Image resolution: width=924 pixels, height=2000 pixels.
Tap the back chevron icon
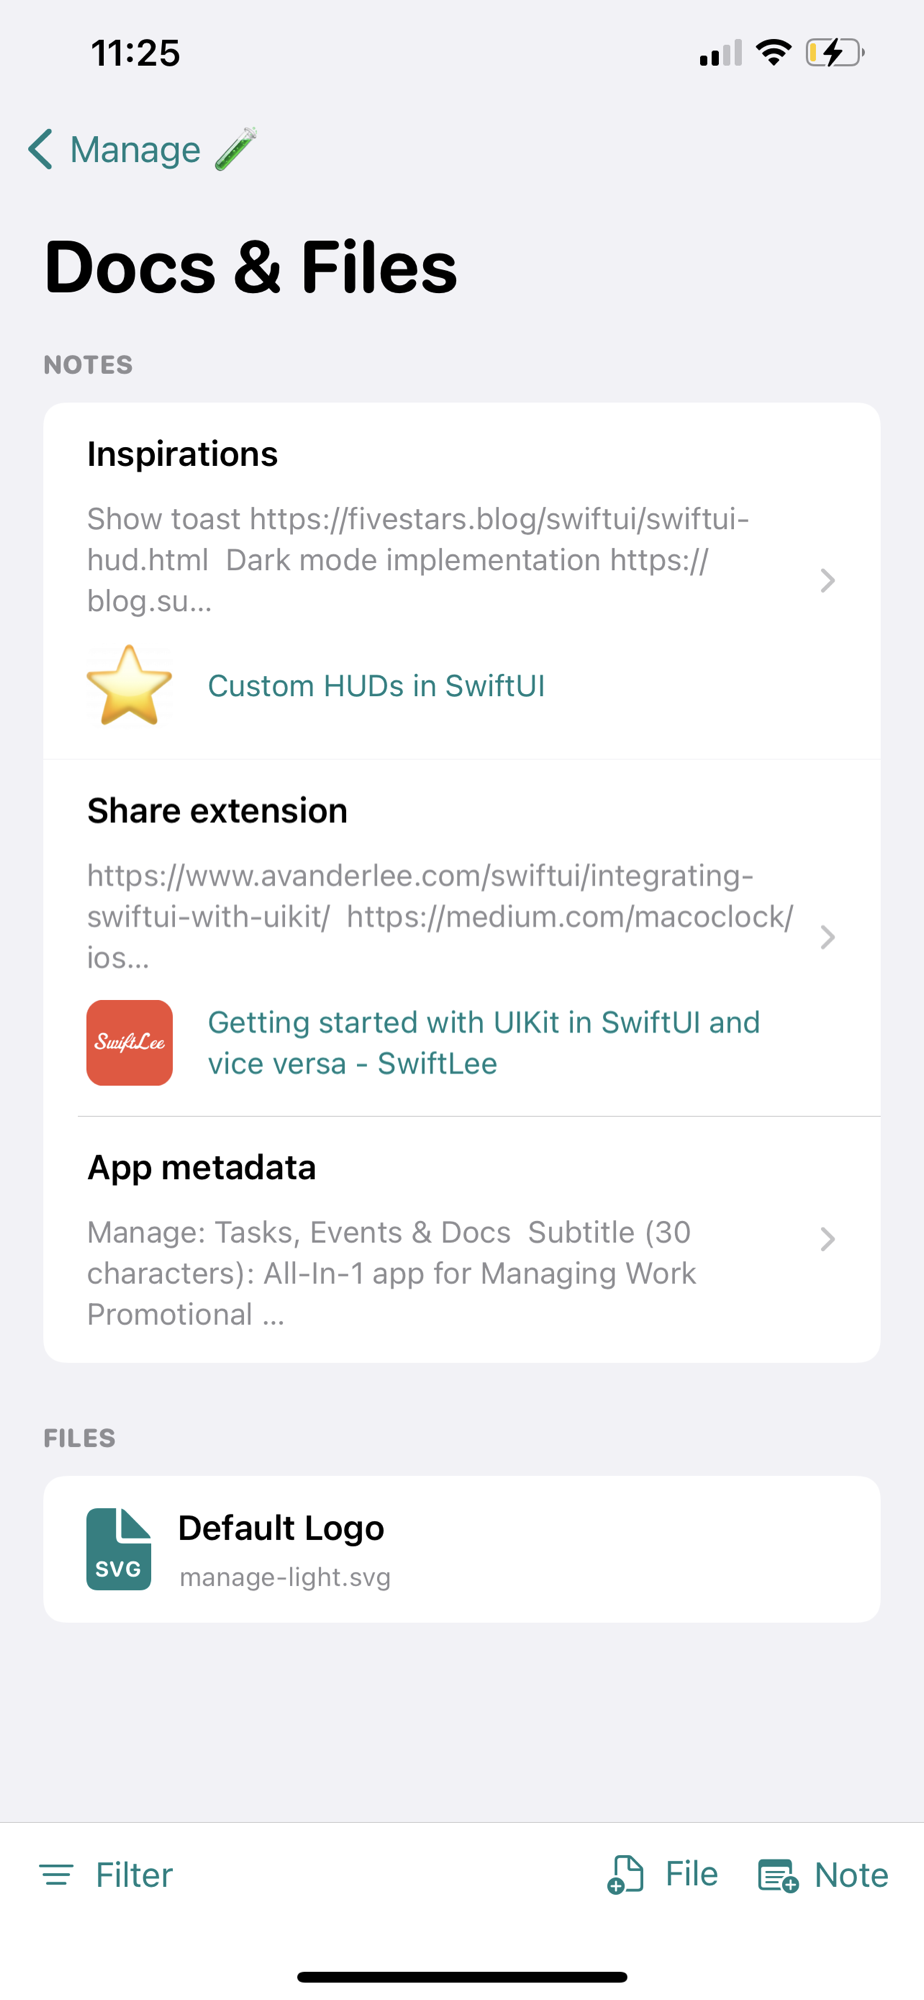point(40,150)
